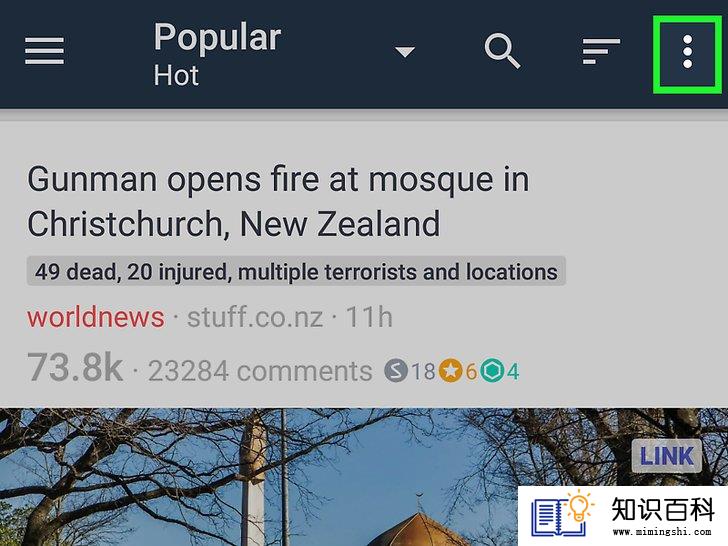Image resolution: width=728 pixels, height=546 pixels.
Task: Tap the 73.8k score count
Action: pyautogui.click(x=75, y=368)
